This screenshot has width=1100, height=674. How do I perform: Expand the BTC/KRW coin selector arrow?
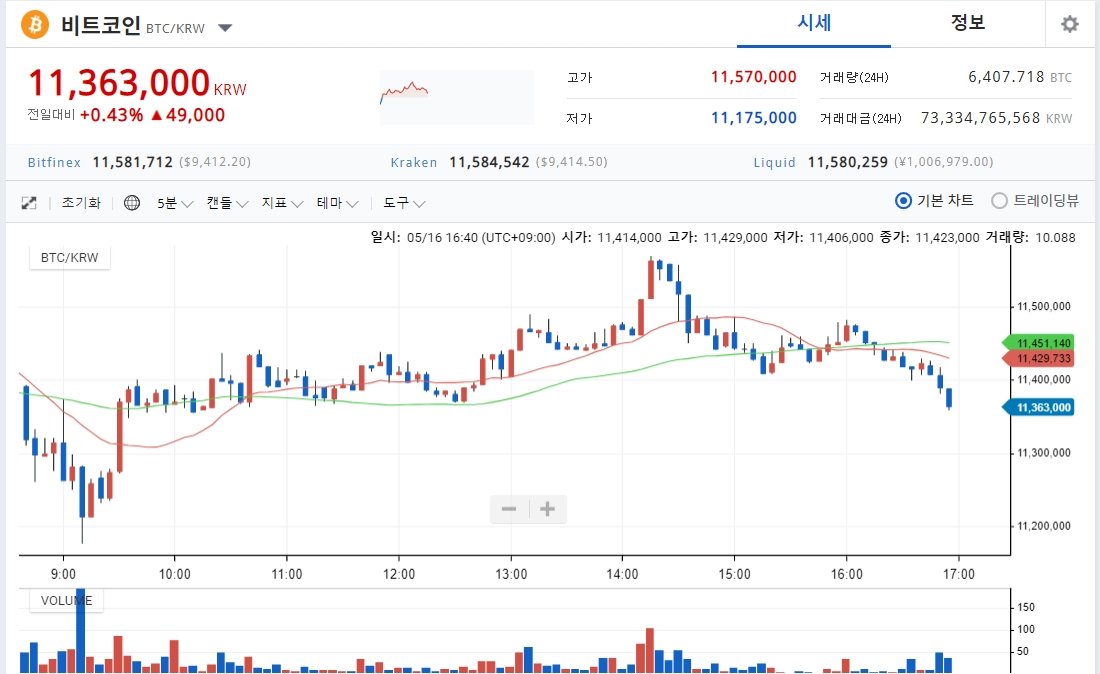(225, 28)
